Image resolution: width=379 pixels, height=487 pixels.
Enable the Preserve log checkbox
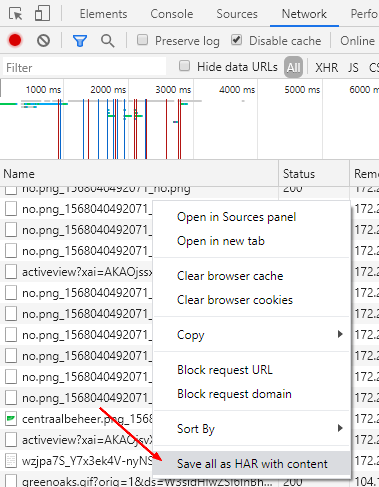(x=143, y=40)
